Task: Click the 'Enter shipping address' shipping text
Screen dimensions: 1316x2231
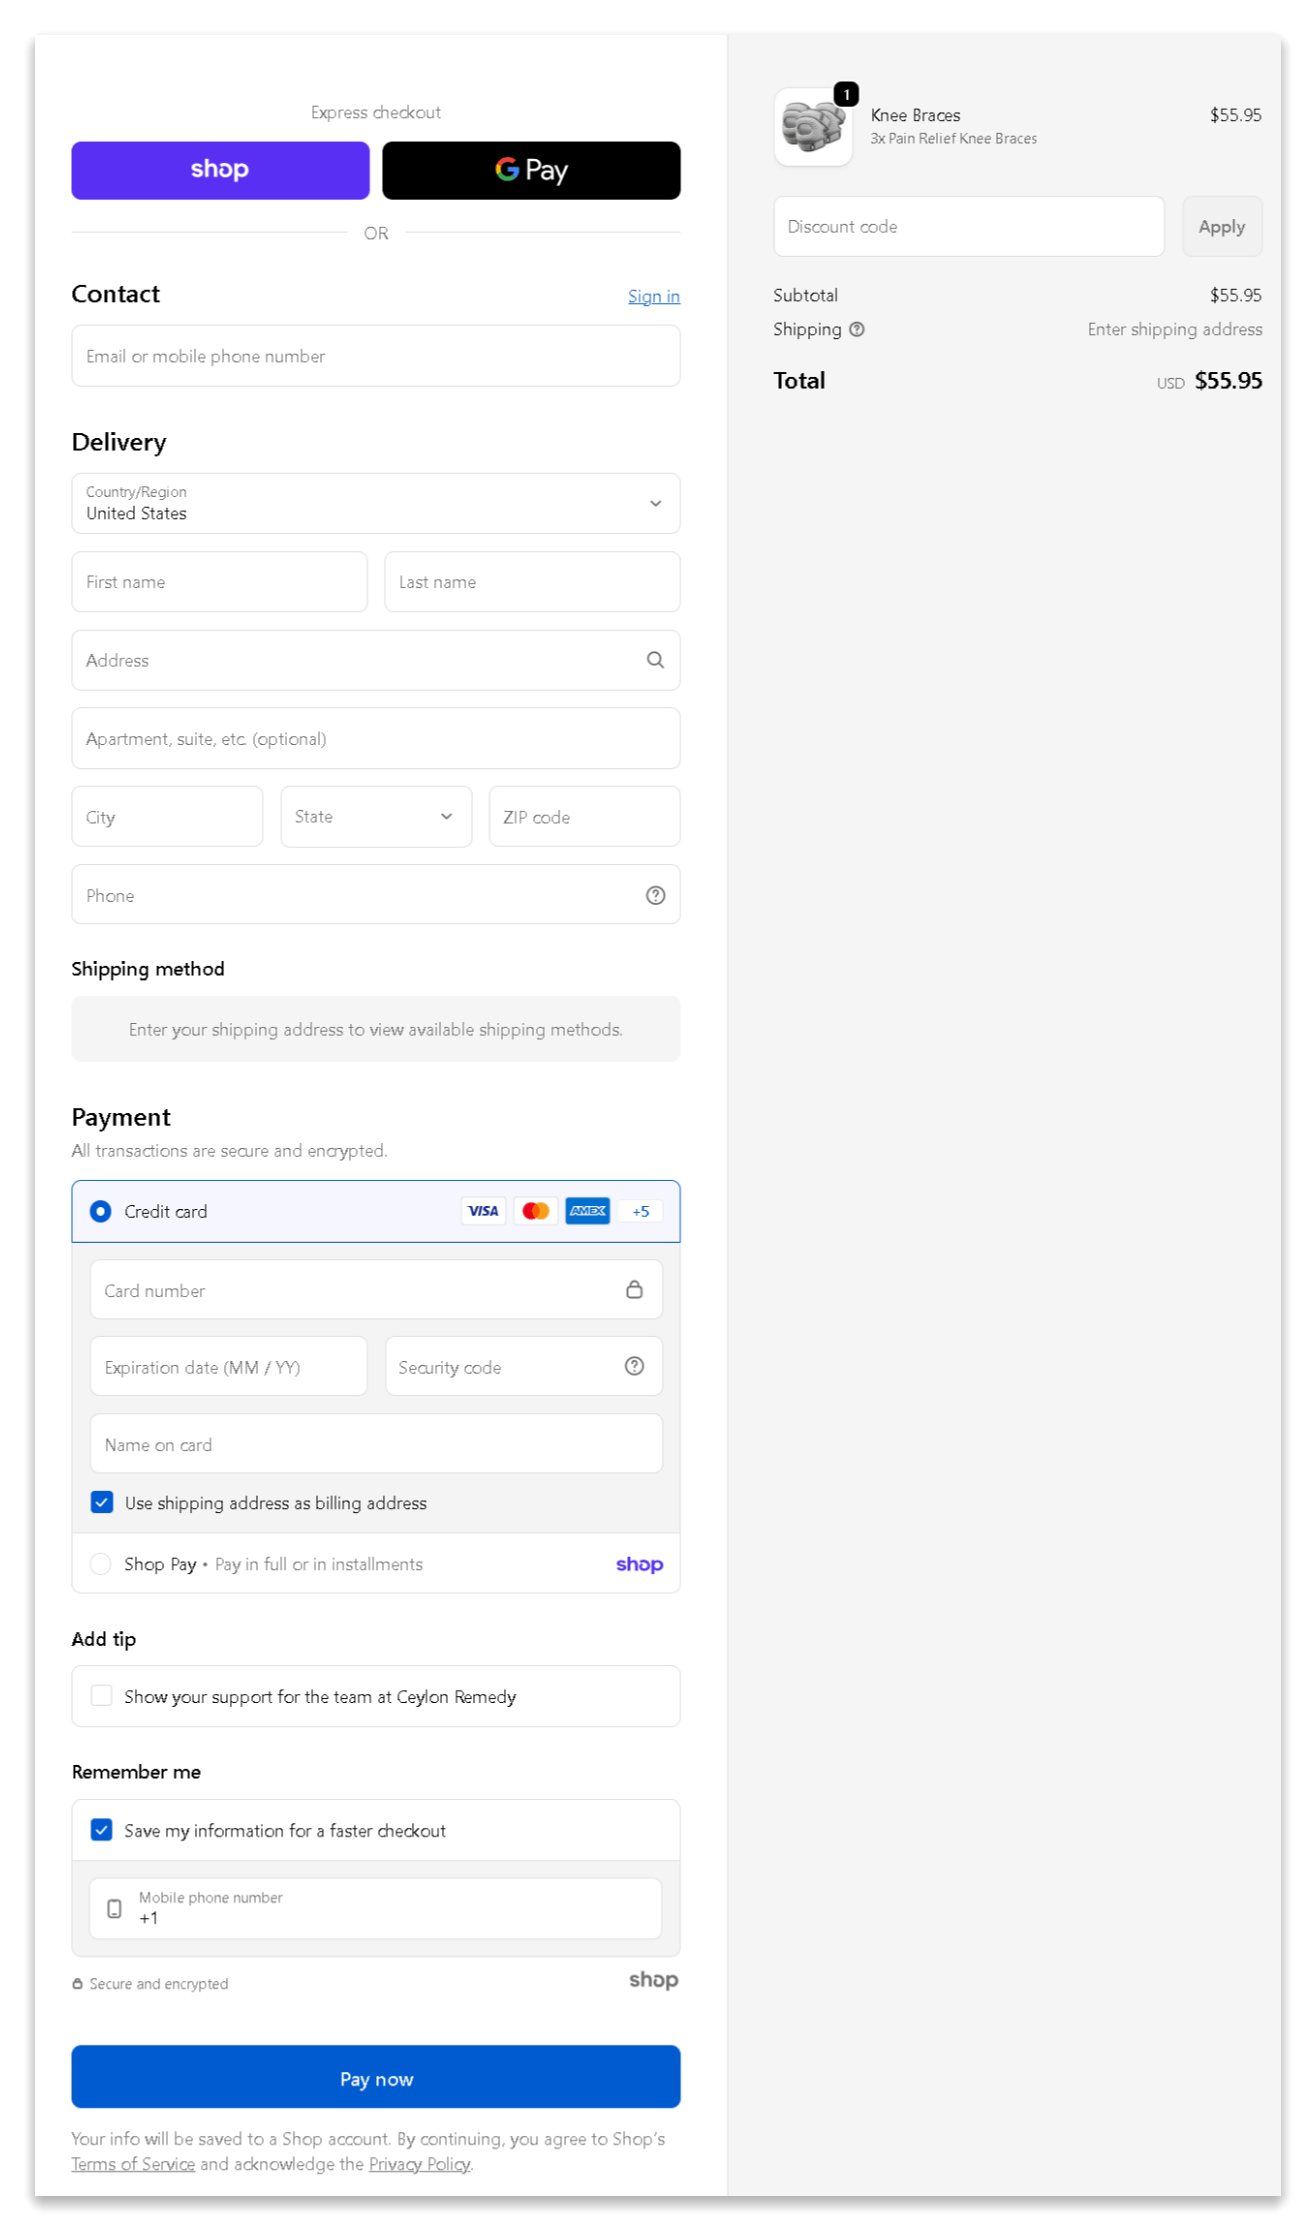Action: click(1174, 329)
